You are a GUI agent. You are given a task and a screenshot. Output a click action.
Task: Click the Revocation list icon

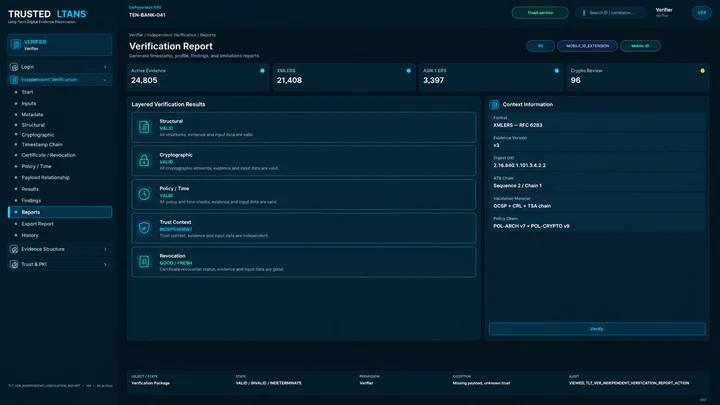point(144,262)
